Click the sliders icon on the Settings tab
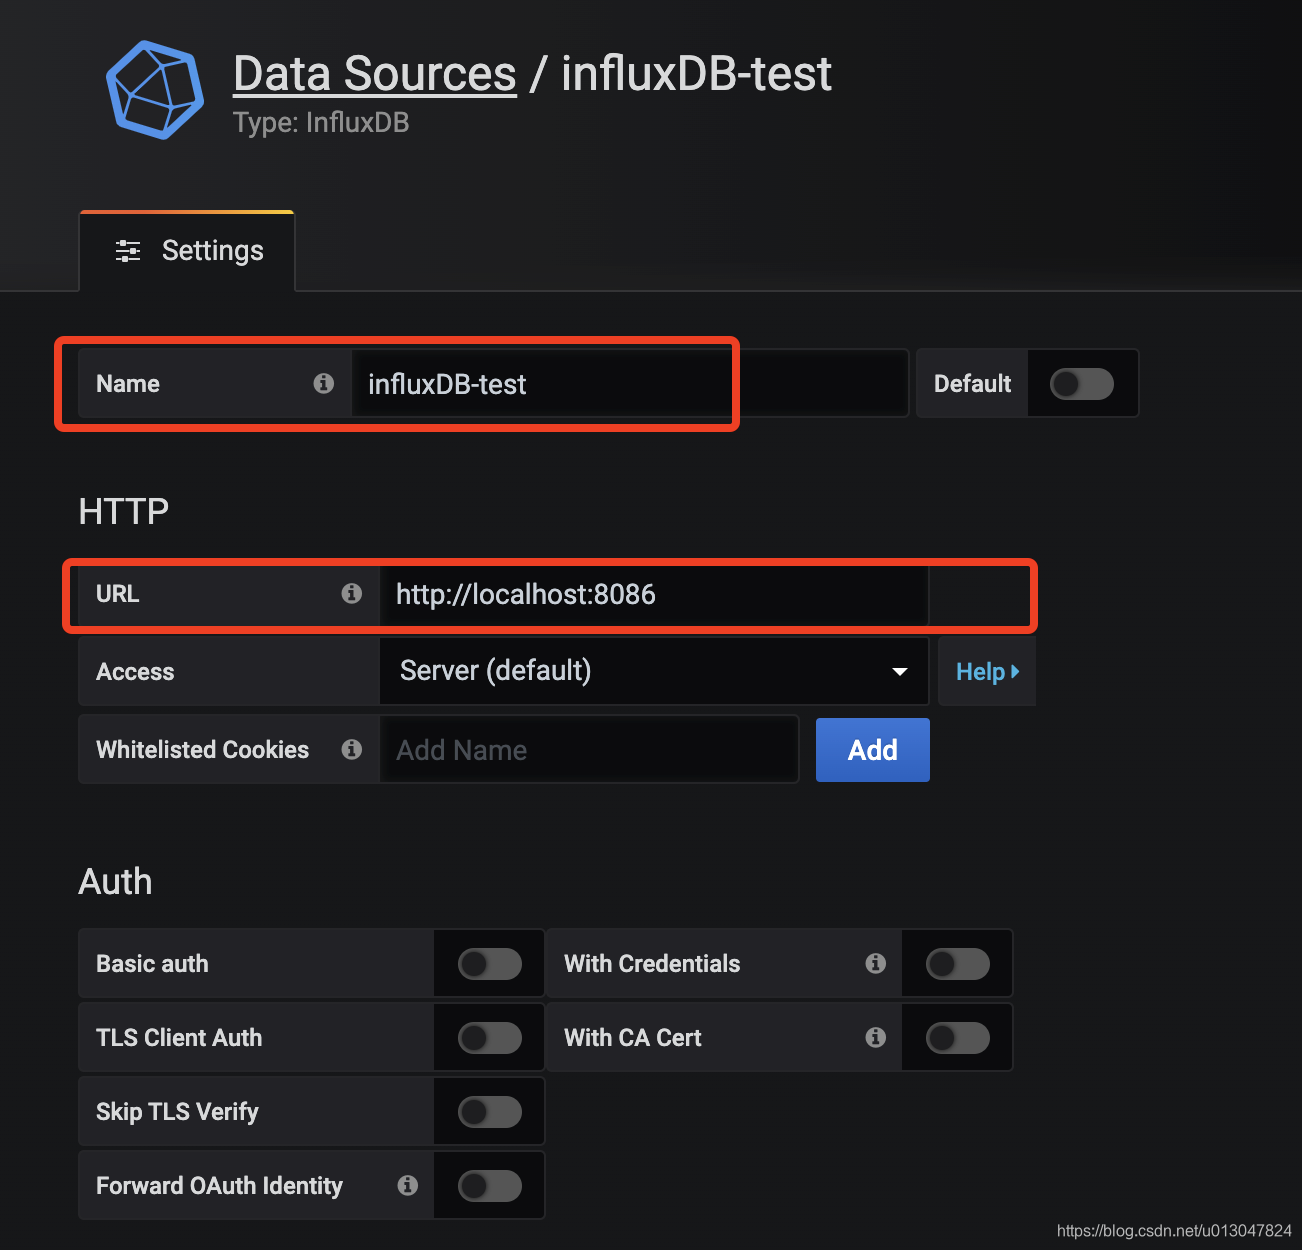Viewport: 1302px width, 1250px height. tap(128, 251)
